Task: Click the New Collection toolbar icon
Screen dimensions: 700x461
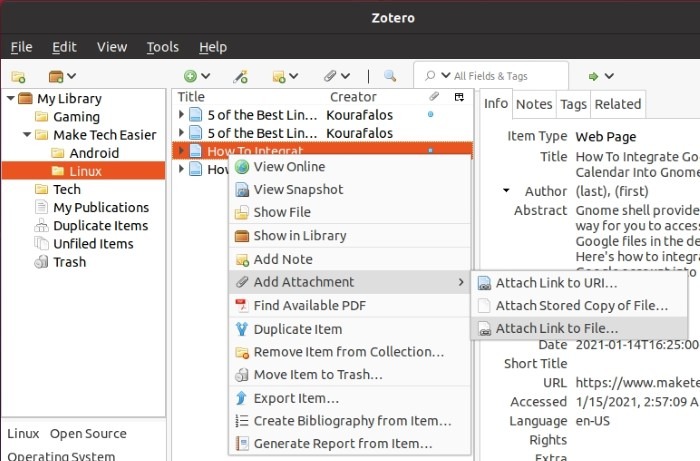Action: (18, 77)
